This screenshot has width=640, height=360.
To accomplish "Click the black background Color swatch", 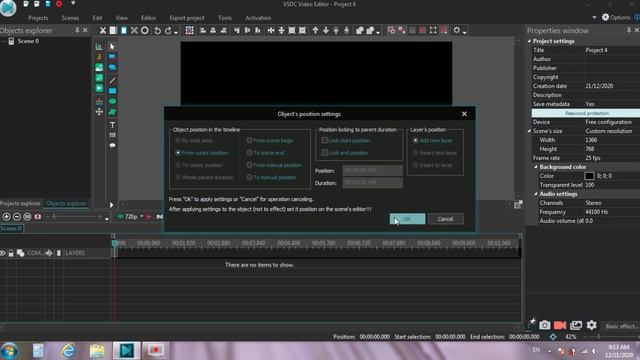I will click(x=589, y=176).
